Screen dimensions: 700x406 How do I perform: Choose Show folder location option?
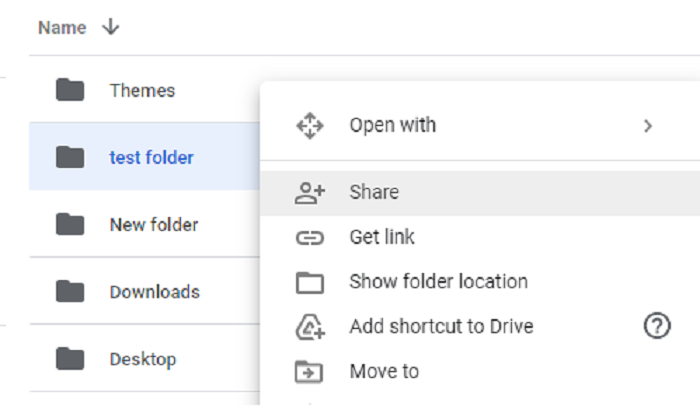tap(438, 283)
